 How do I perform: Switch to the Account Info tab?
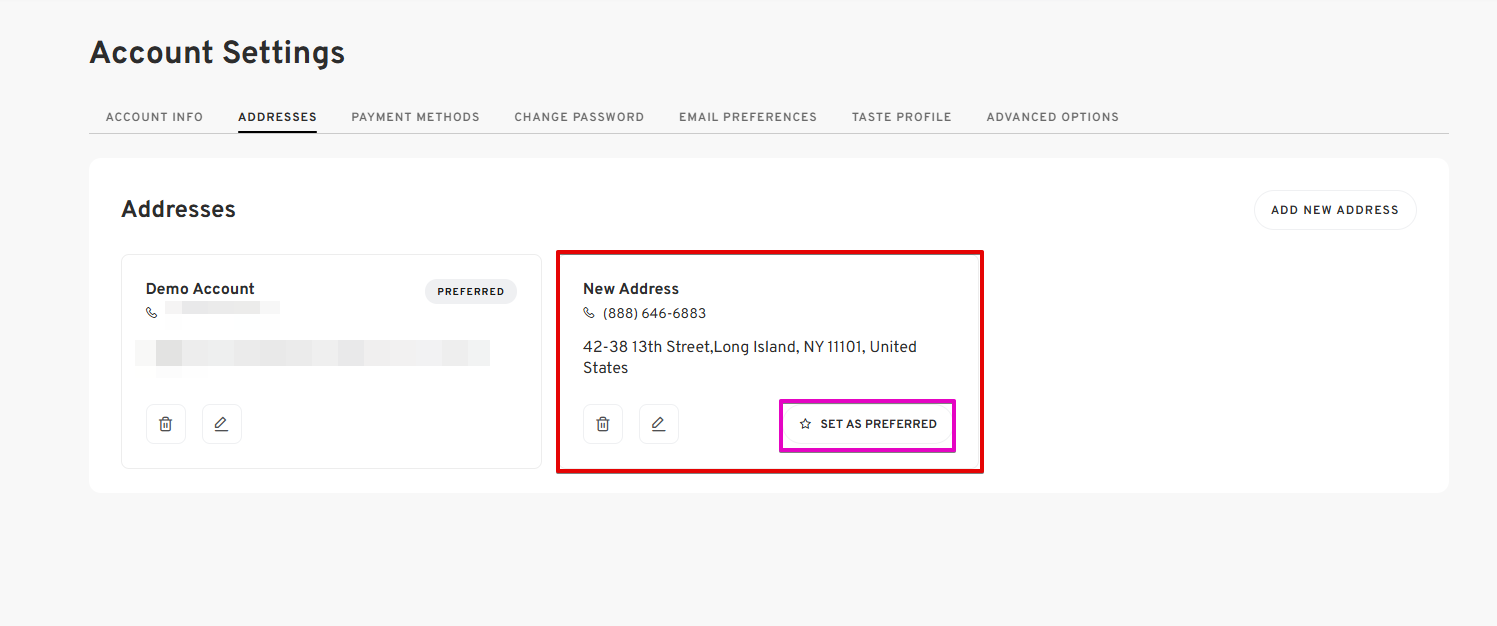tap(154, 117)
